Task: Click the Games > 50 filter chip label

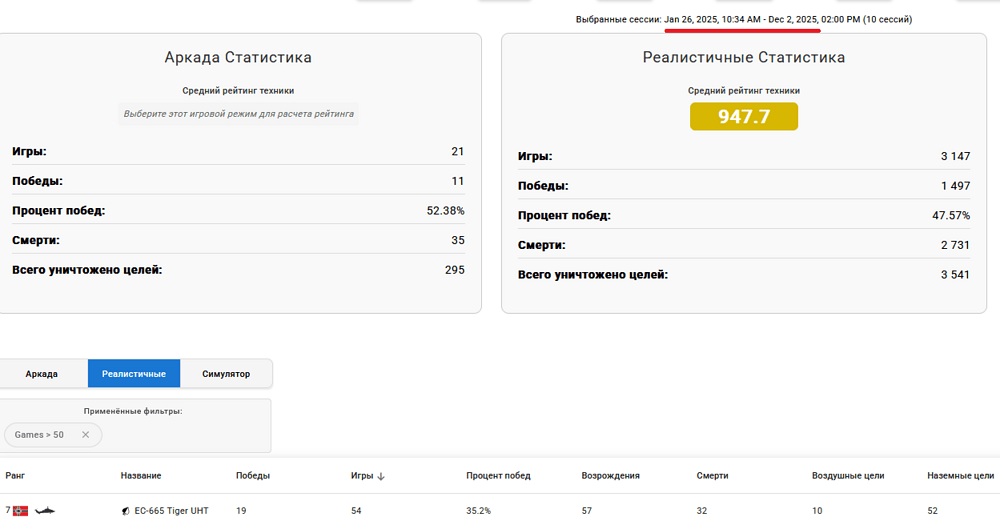Action: pos(40,435)
